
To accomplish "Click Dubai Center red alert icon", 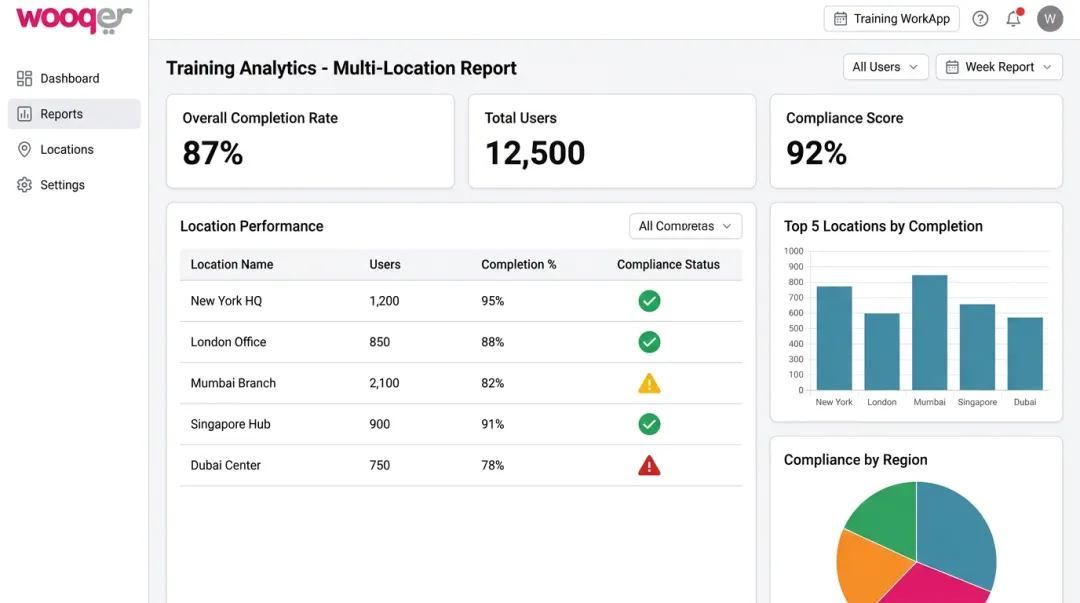I will (649, 466).
